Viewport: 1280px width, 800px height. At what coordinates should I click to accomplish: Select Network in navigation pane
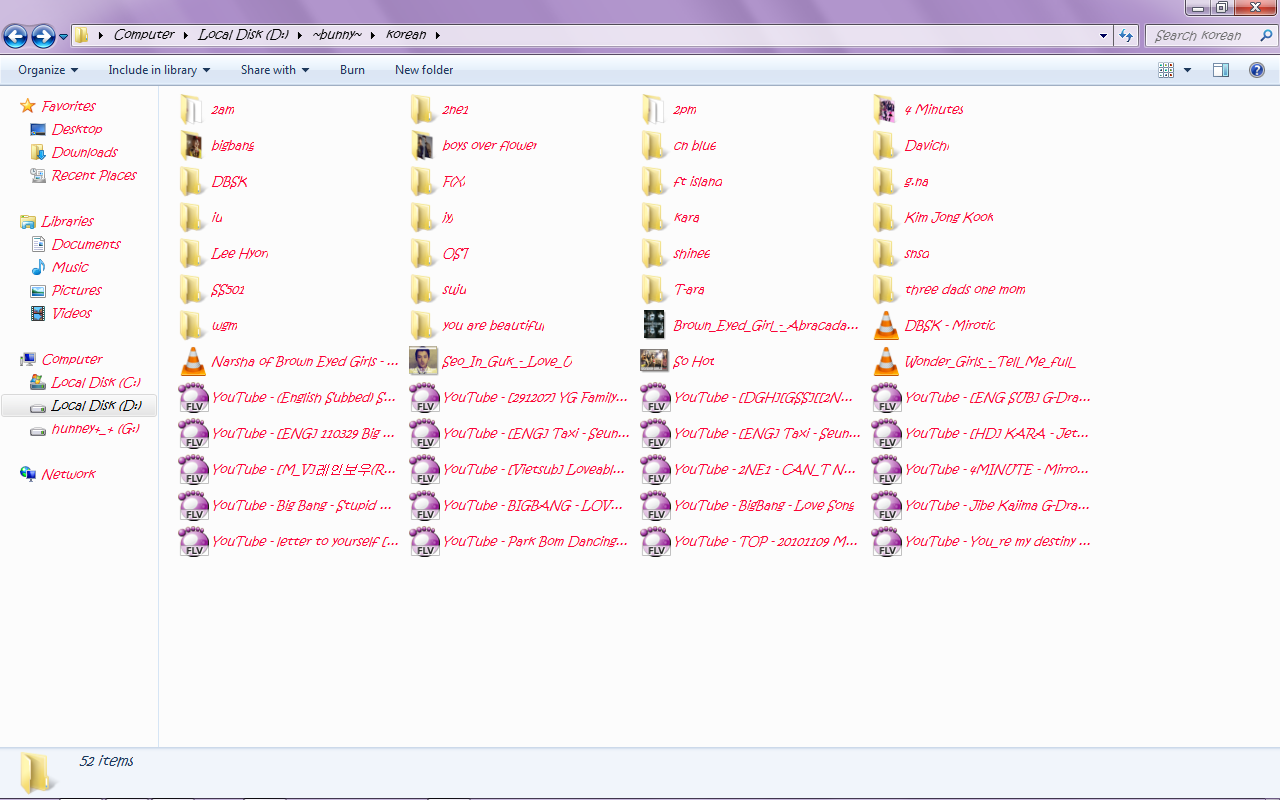(68, 474)
